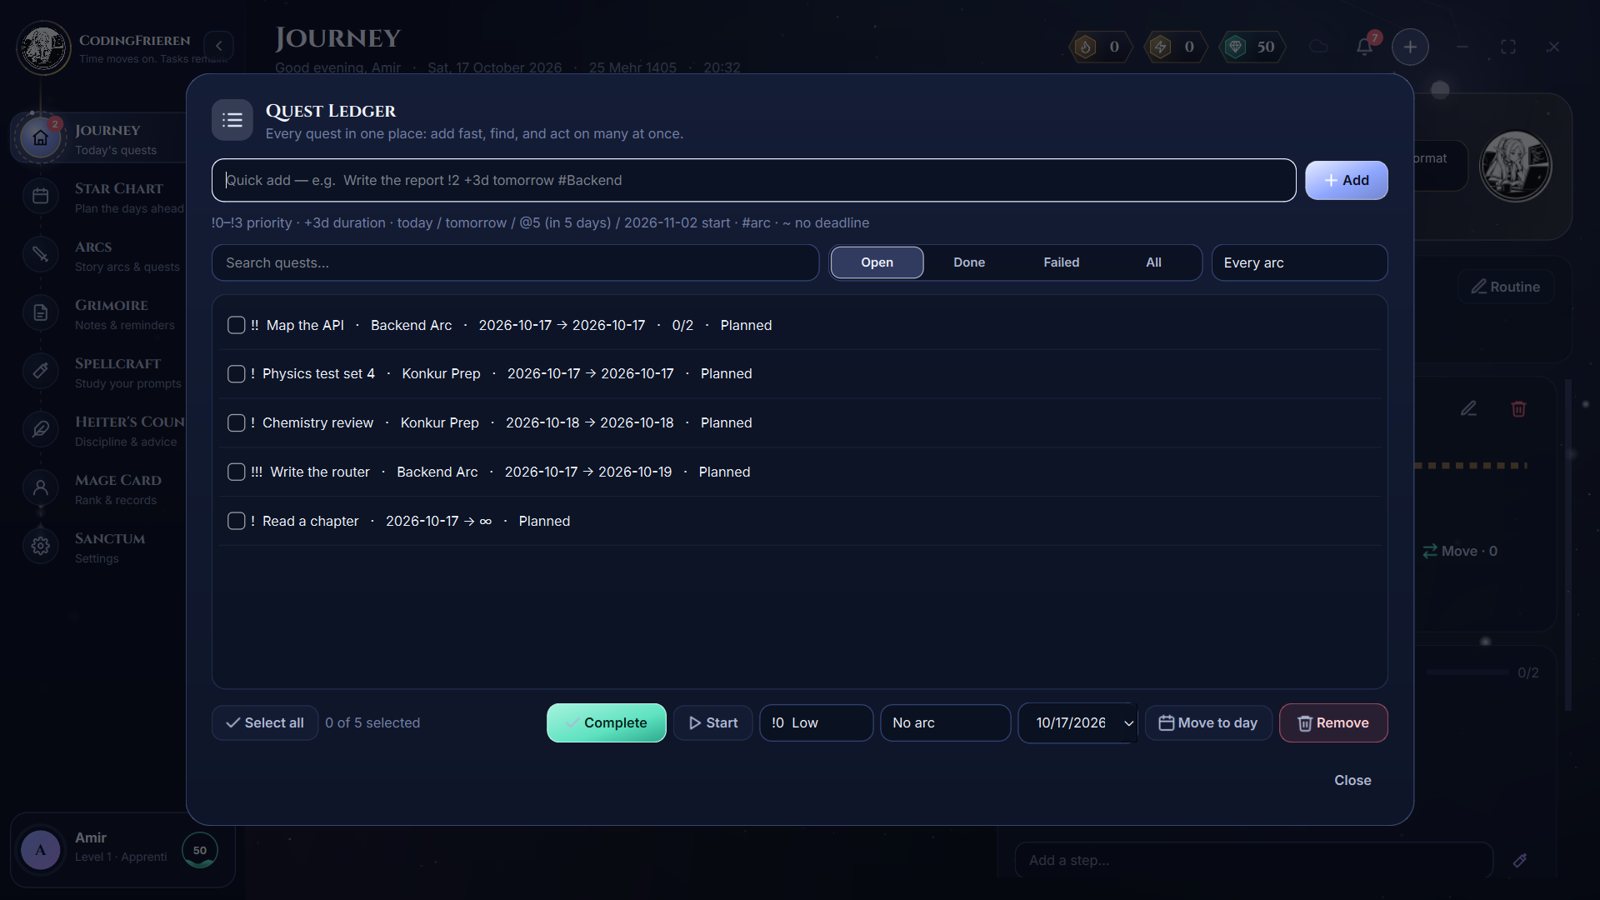
Task: Check the Physics test set 4 checkbox
Action: [236, 373]
